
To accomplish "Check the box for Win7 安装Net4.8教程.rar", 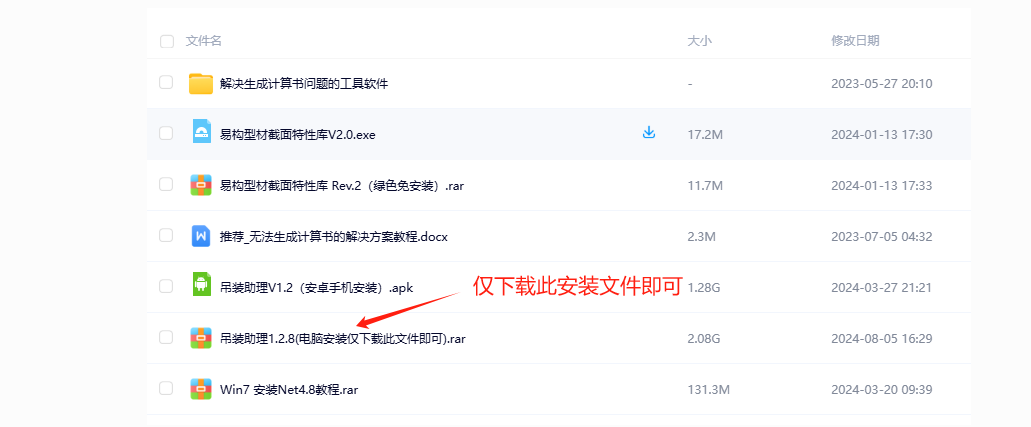I will (x=166, y=388).
